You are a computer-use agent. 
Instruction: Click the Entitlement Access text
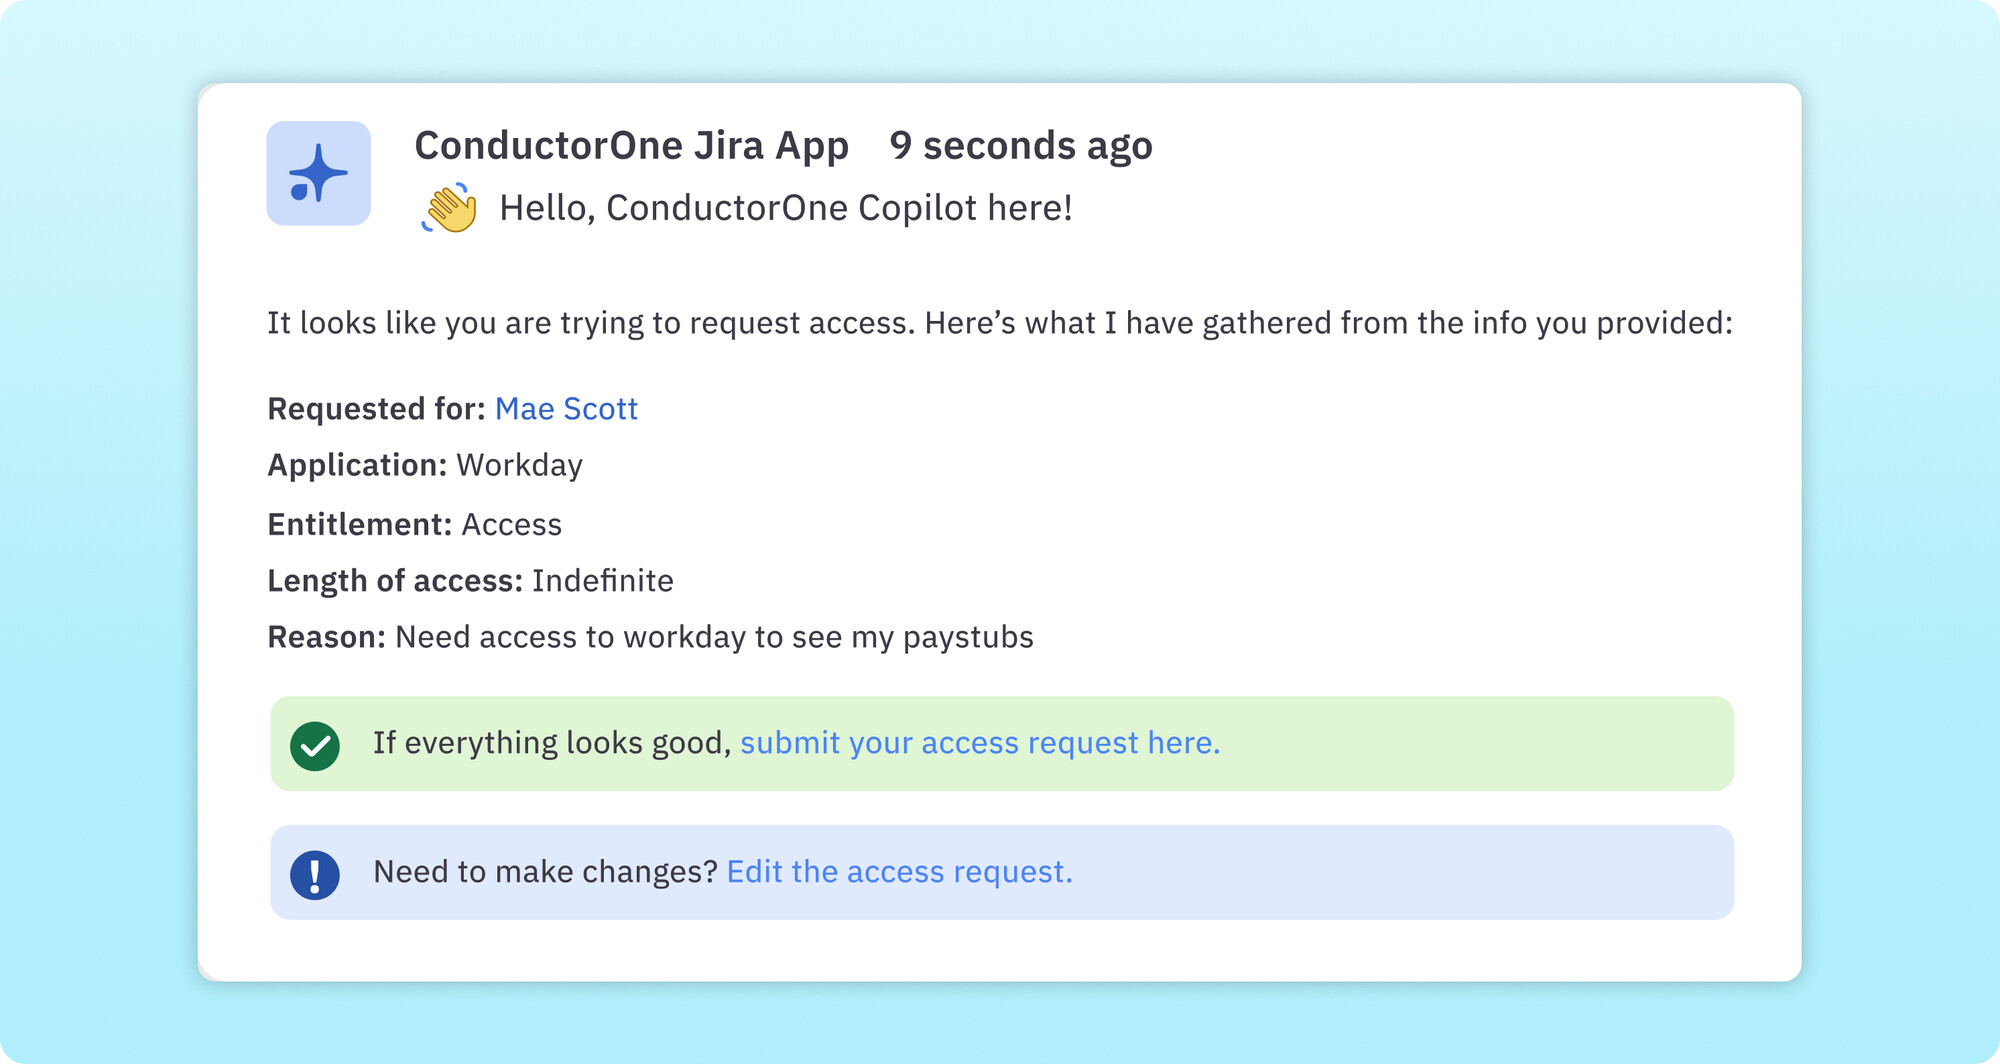[x=512, y=524]
